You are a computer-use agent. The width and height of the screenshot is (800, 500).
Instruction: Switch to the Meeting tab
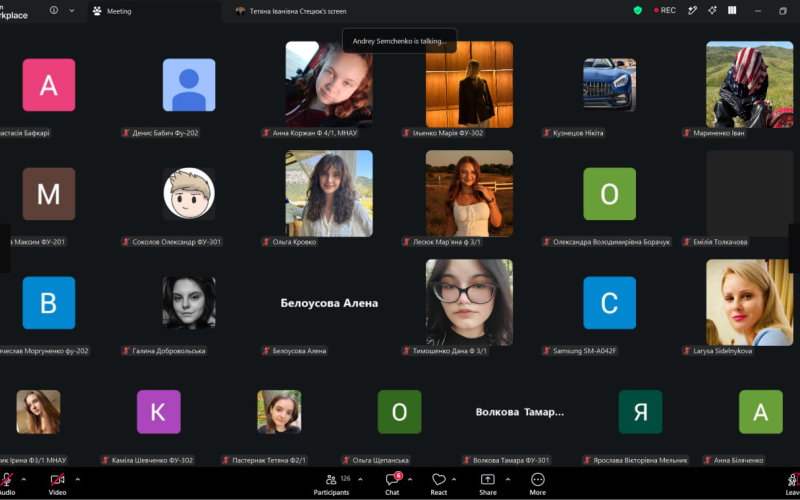112,11
